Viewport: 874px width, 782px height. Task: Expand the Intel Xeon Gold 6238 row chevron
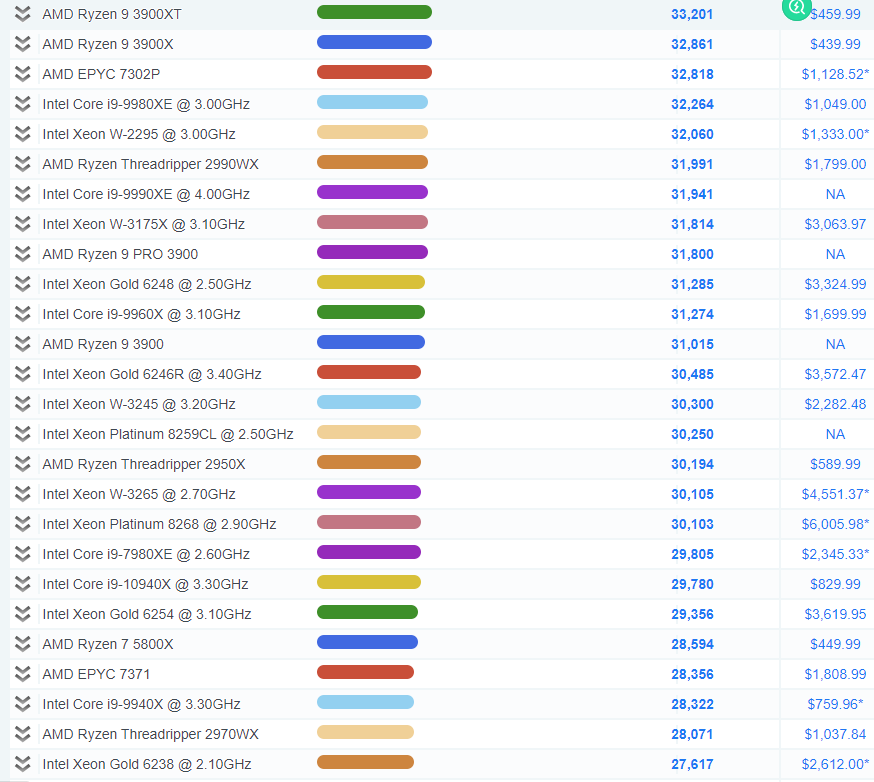click(x=22, y=764)
